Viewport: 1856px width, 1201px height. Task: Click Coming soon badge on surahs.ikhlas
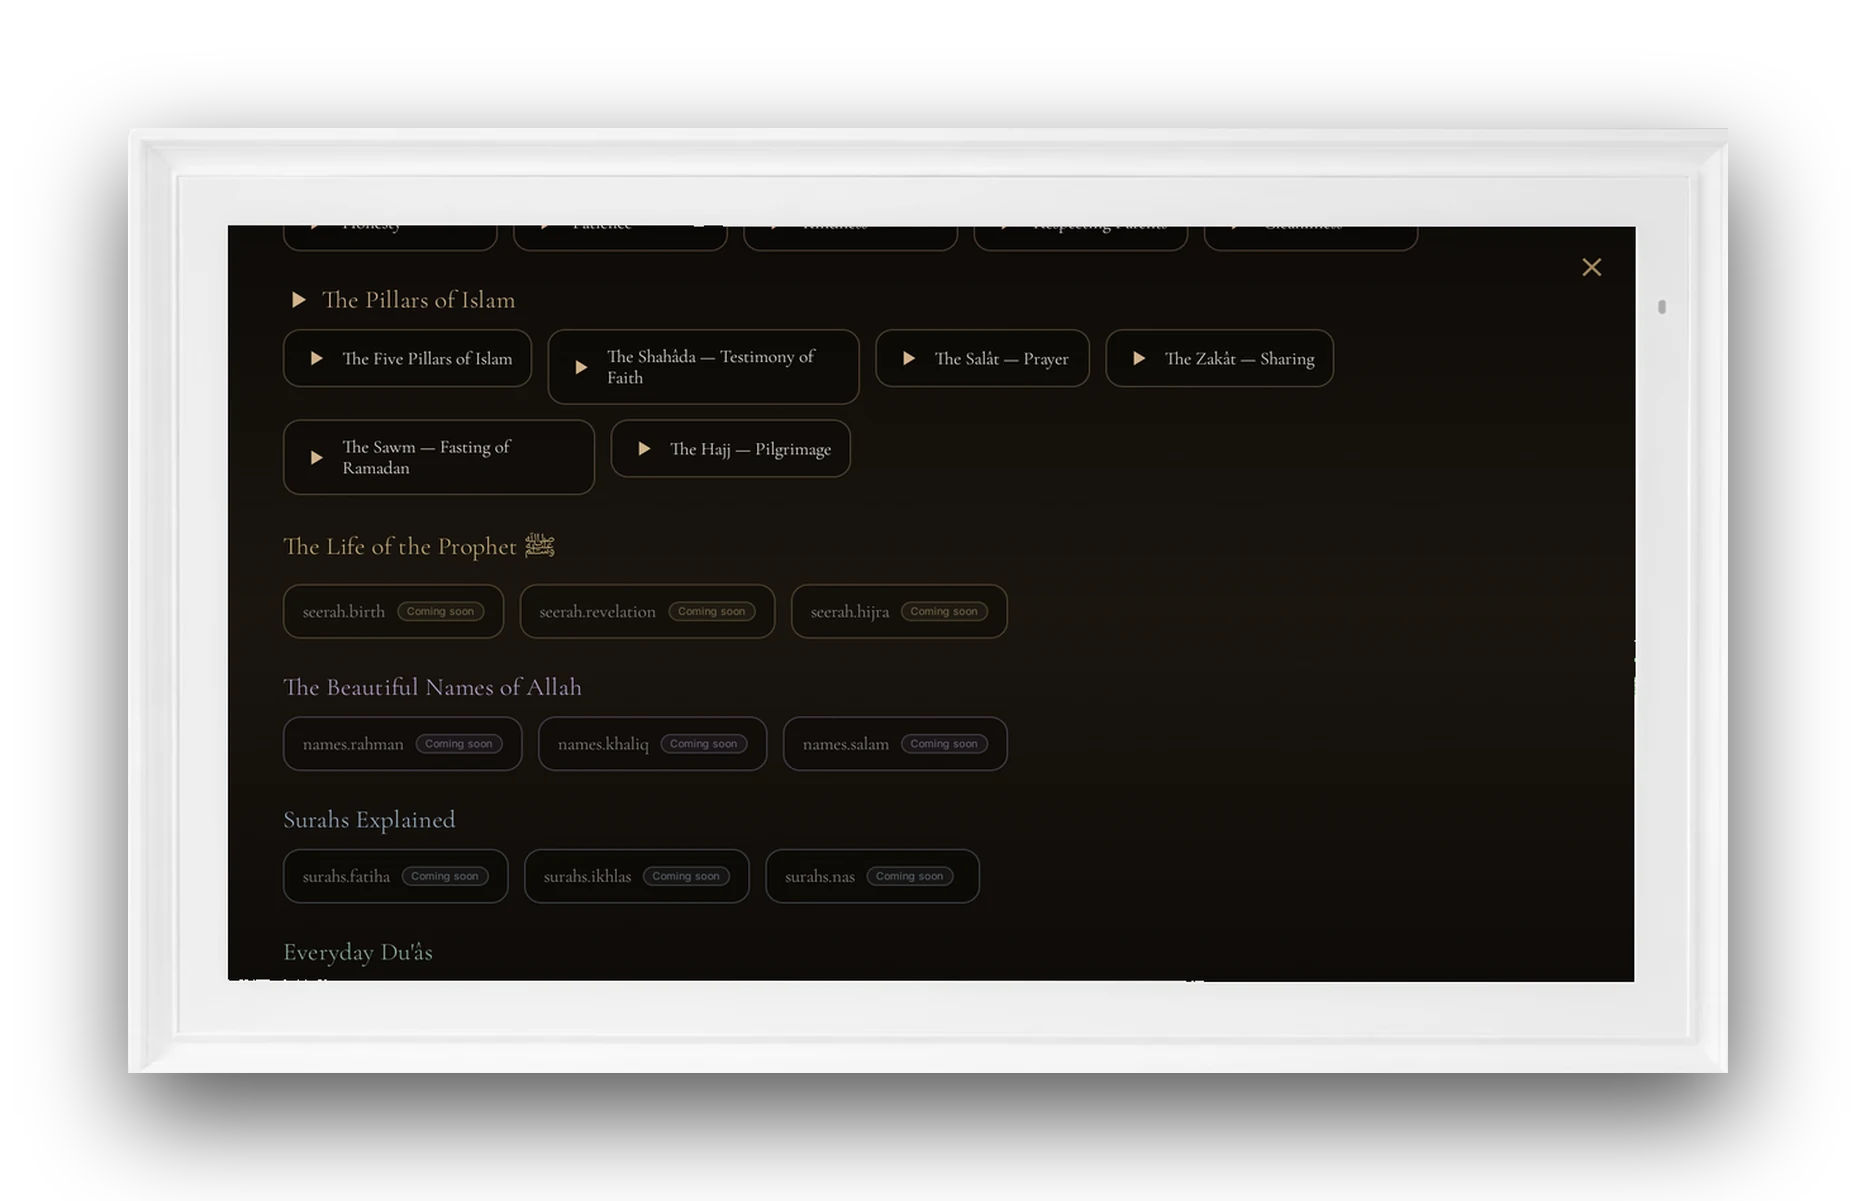tap(686, 876)
